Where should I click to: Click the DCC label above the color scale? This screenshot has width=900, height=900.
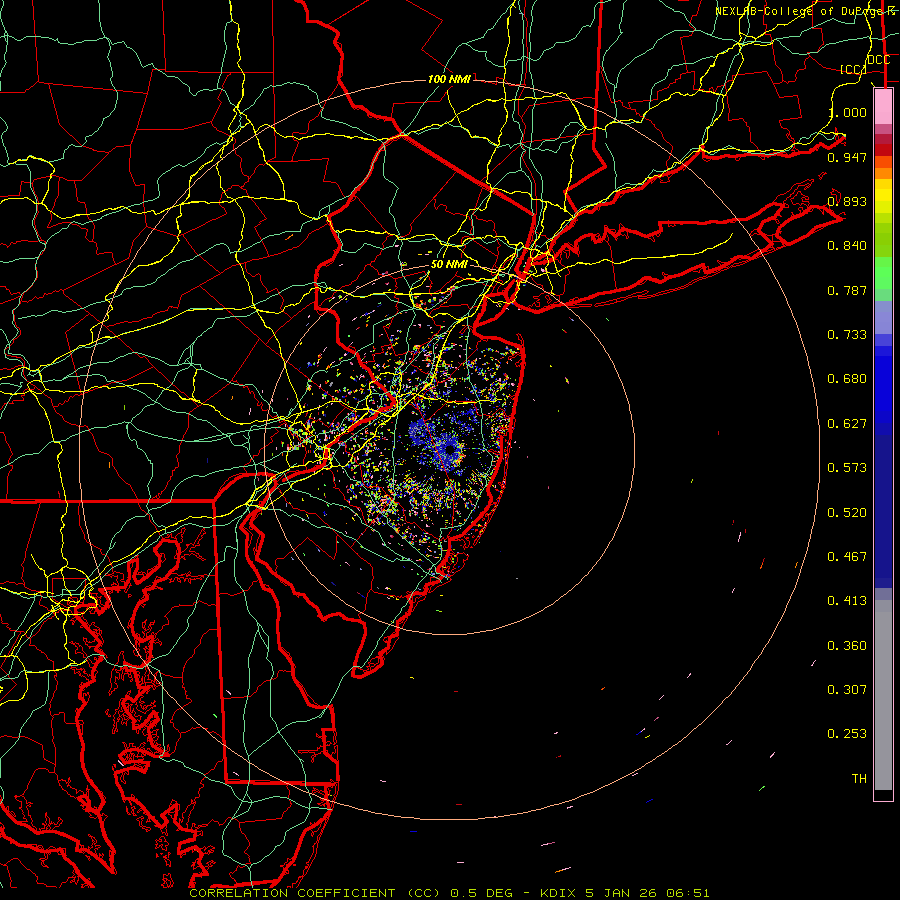[x=879, y=60]
